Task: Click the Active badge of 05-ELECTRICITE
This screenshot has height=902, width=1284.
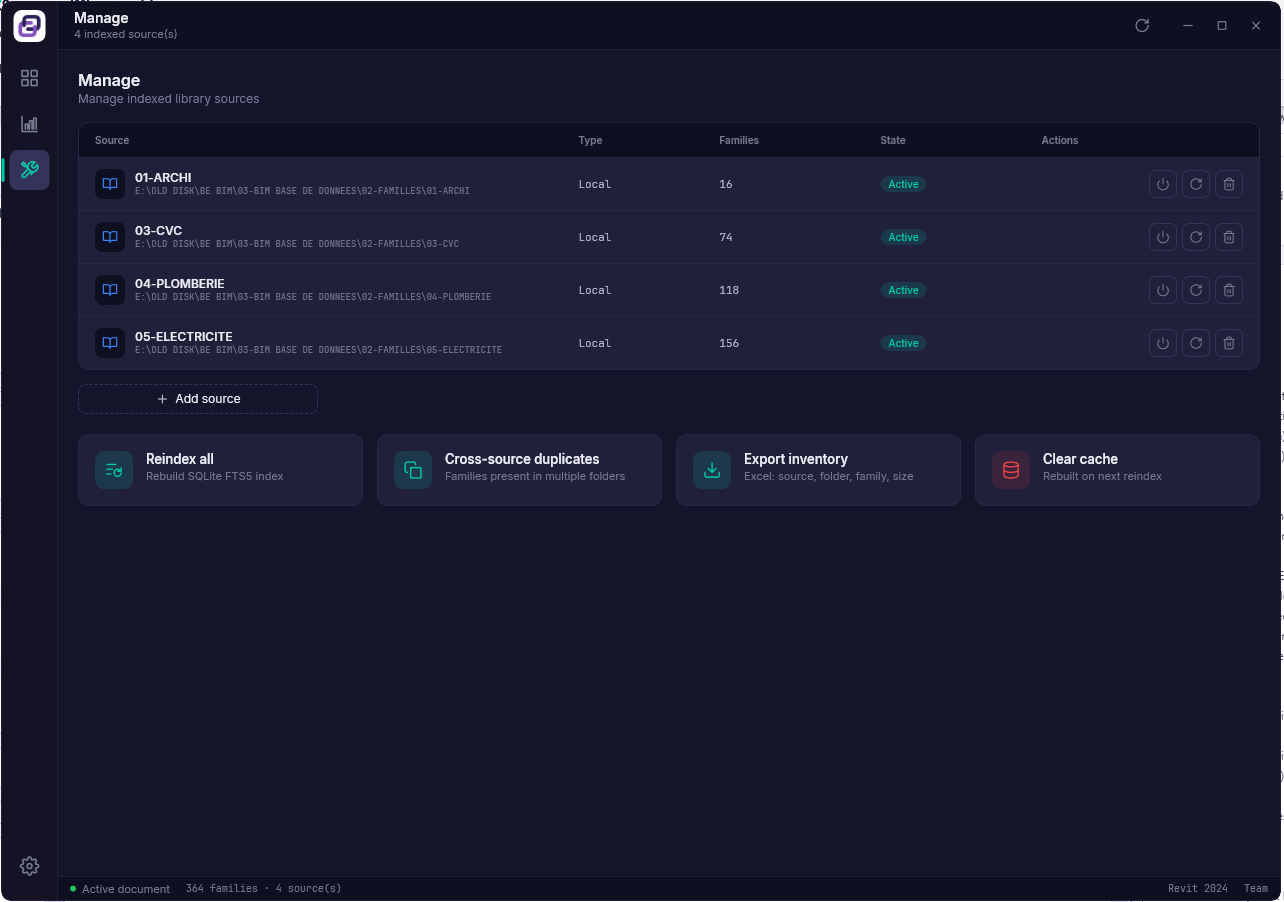Action: (903, 343)
